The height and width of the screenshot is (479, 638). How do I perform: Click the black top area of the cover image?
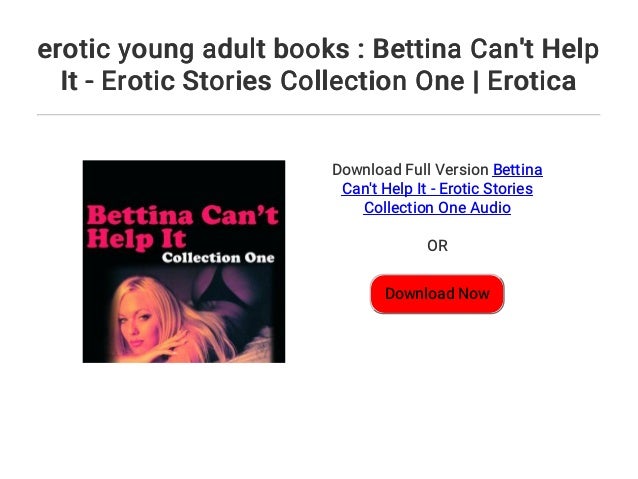pos(184,181)
